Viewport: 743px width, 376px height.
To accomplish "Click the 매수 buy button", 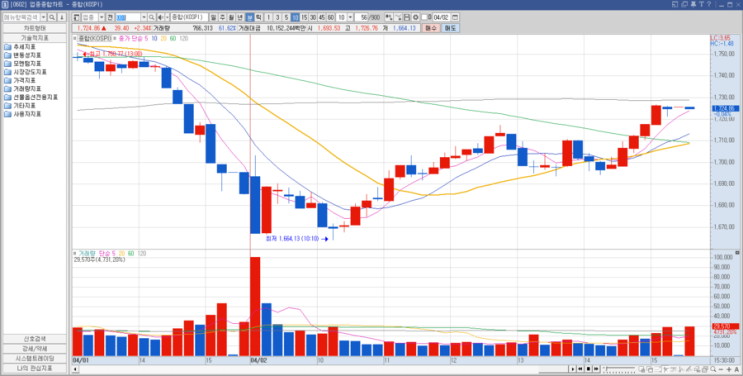I will pos(431,28).
